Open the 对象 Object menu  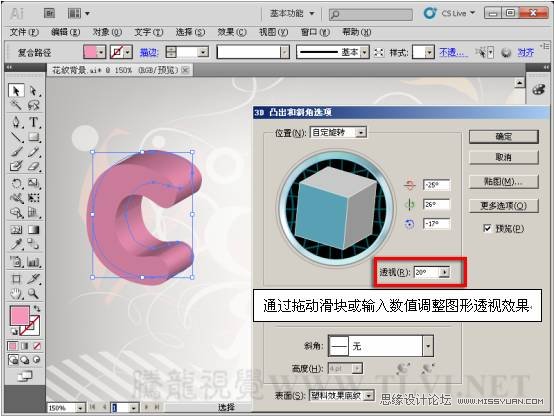tap(107, 33)
